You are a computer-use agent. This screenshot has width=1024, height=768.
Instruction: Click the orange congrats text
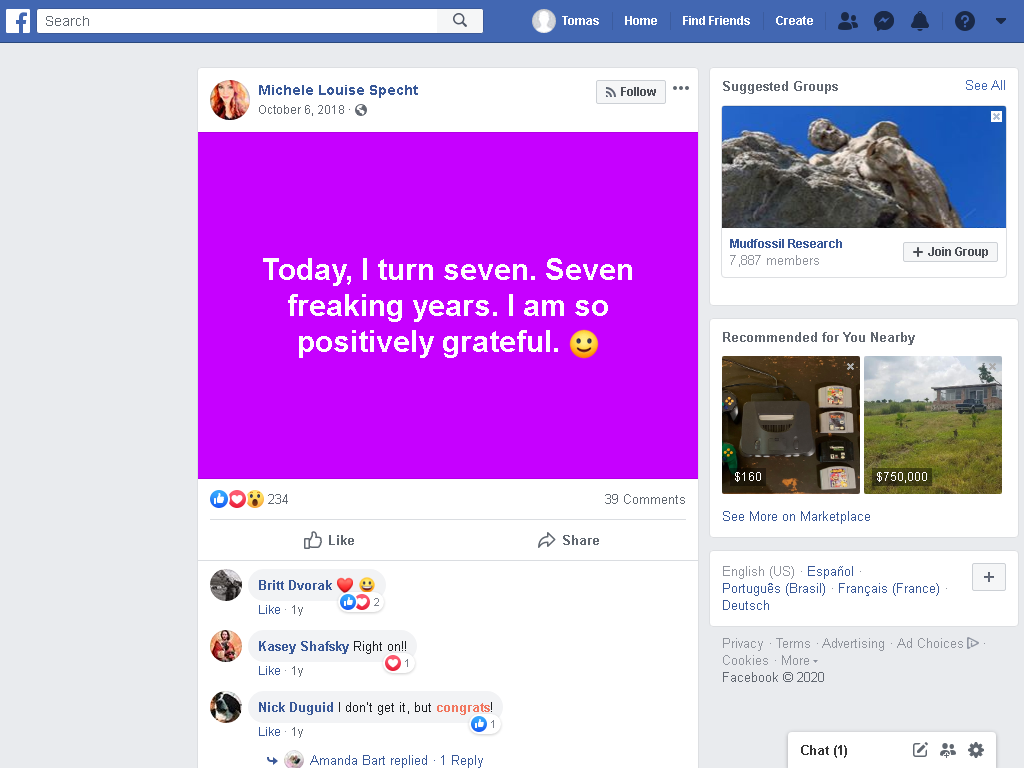(463, 707)
